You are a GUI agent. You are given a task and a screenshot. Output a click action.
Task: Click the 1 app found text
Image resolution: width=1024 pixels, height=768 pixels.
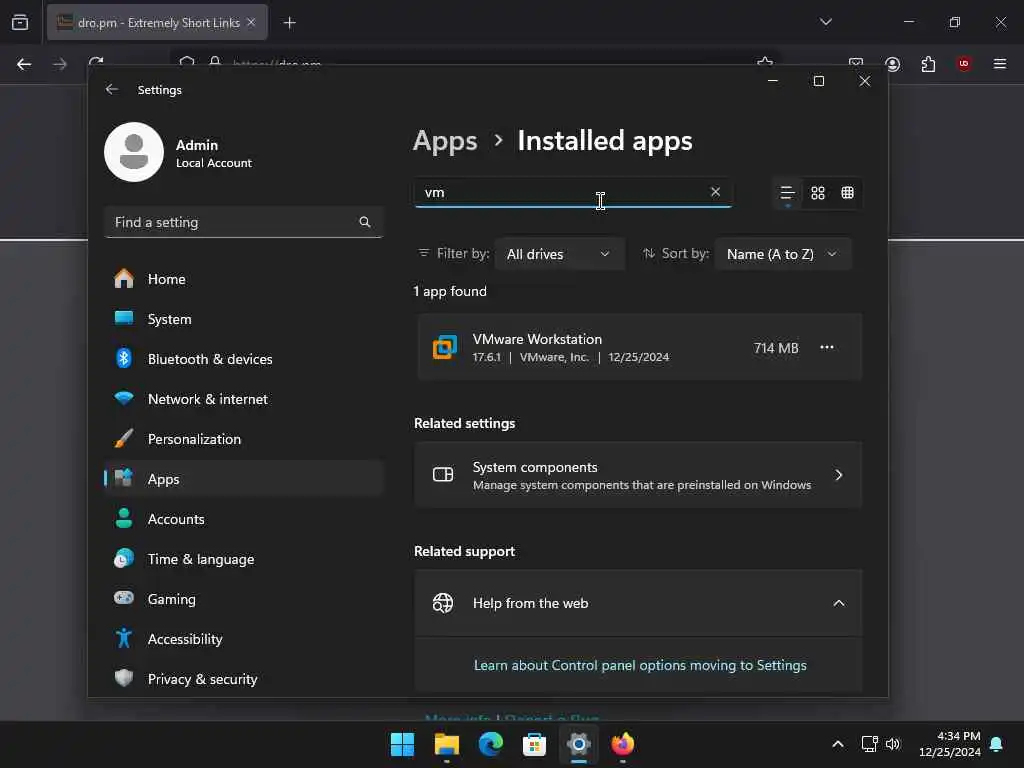450,291
